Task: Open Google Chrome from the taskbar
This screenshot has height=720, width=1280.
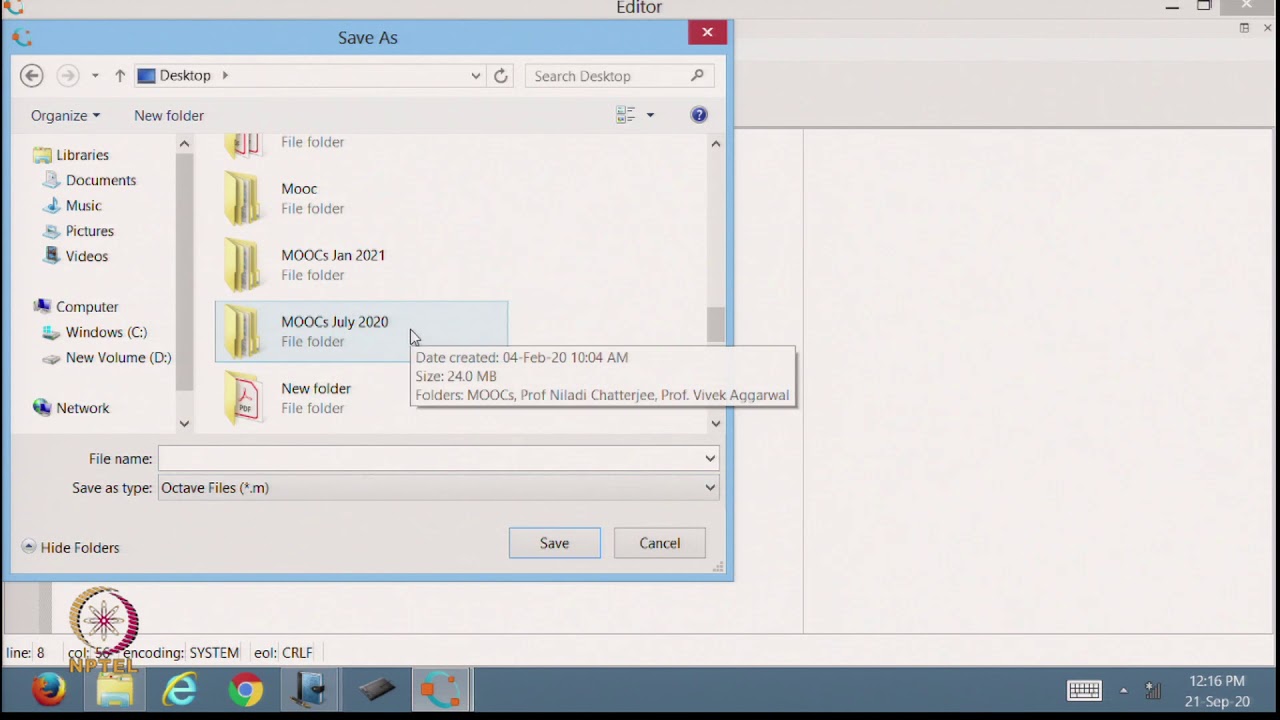Action: point(246,691)
